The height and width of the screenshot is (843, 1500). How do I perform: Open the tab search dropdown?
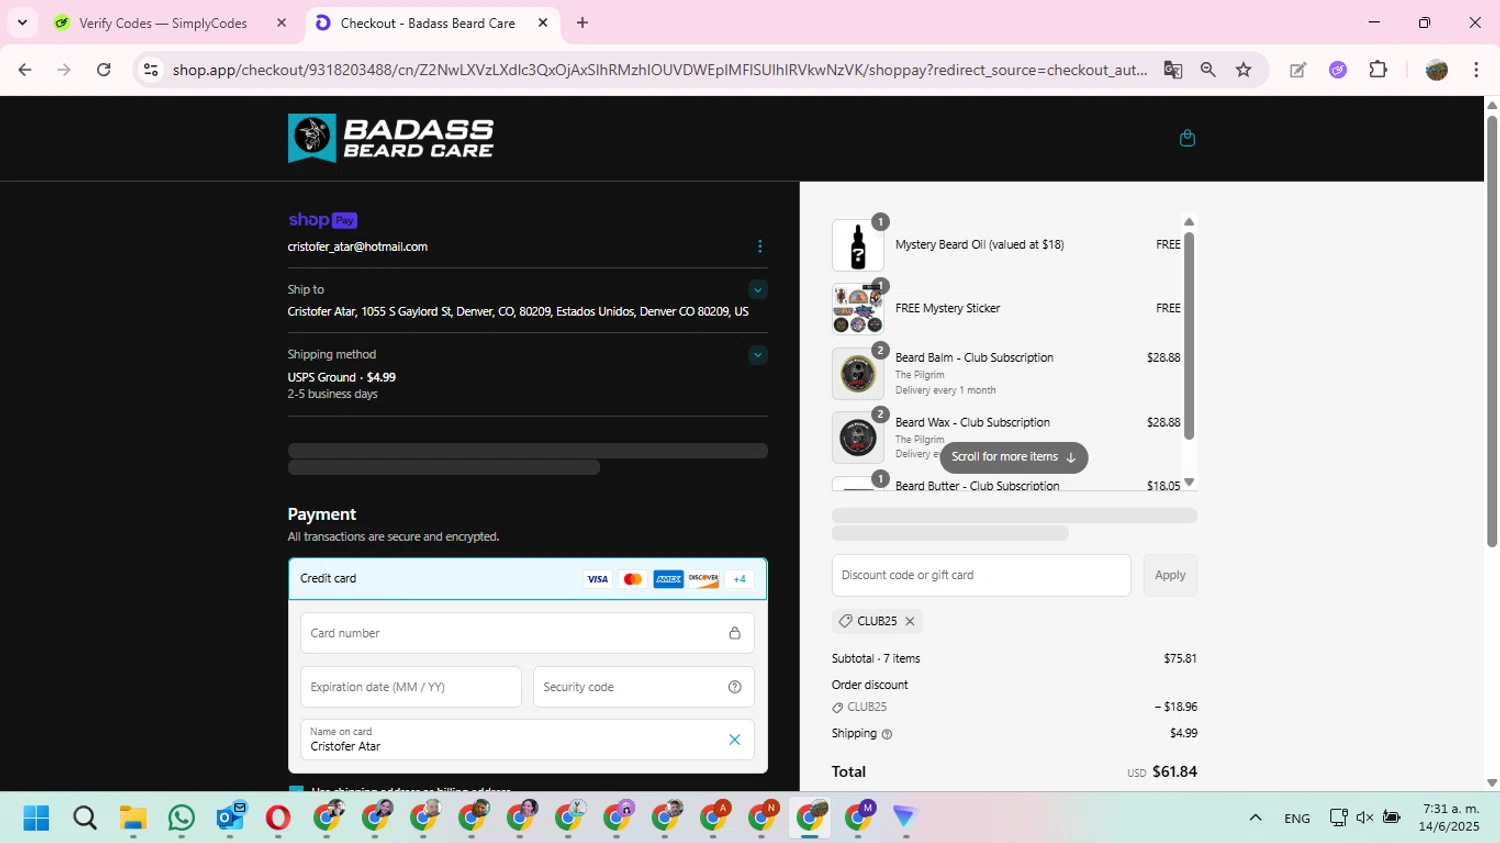(22, 23)
